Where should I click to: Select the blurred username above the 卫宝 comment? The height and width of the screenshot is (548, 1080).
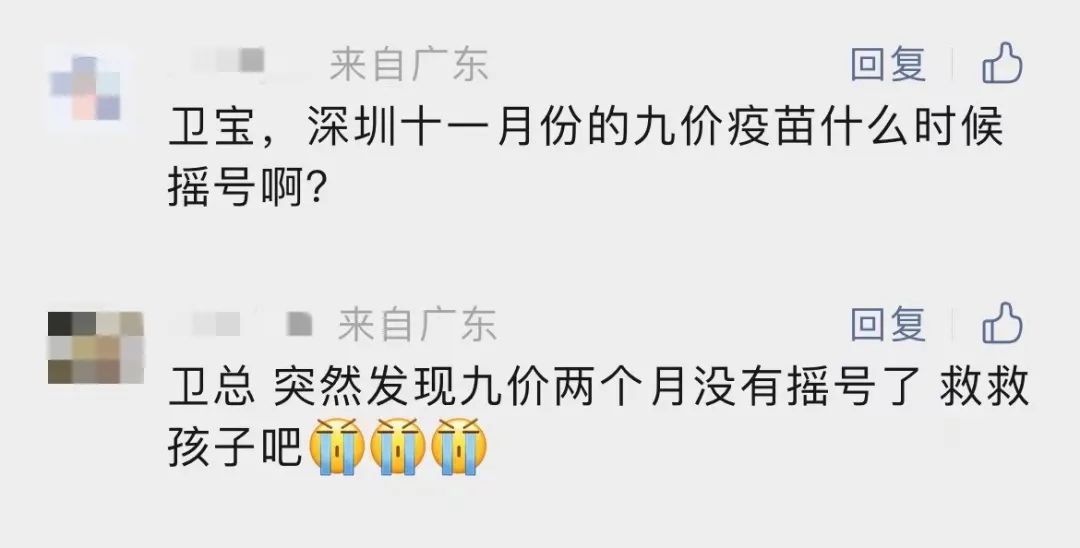click(x=227, y=61)
